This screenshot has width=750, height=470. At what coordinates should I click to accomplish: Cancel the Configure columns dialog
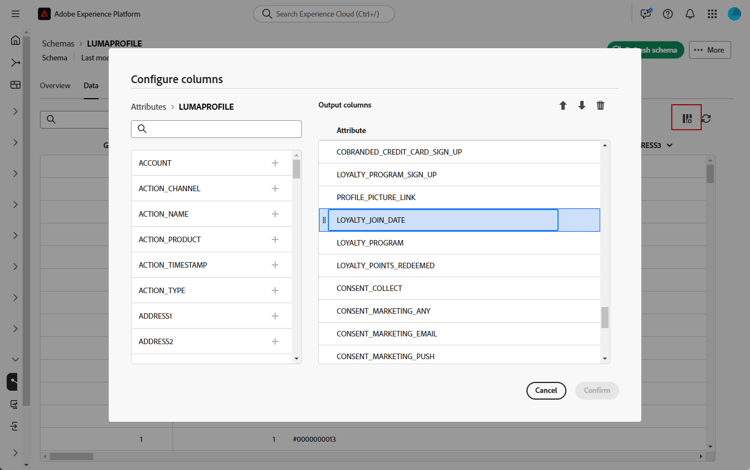[546, 391]
